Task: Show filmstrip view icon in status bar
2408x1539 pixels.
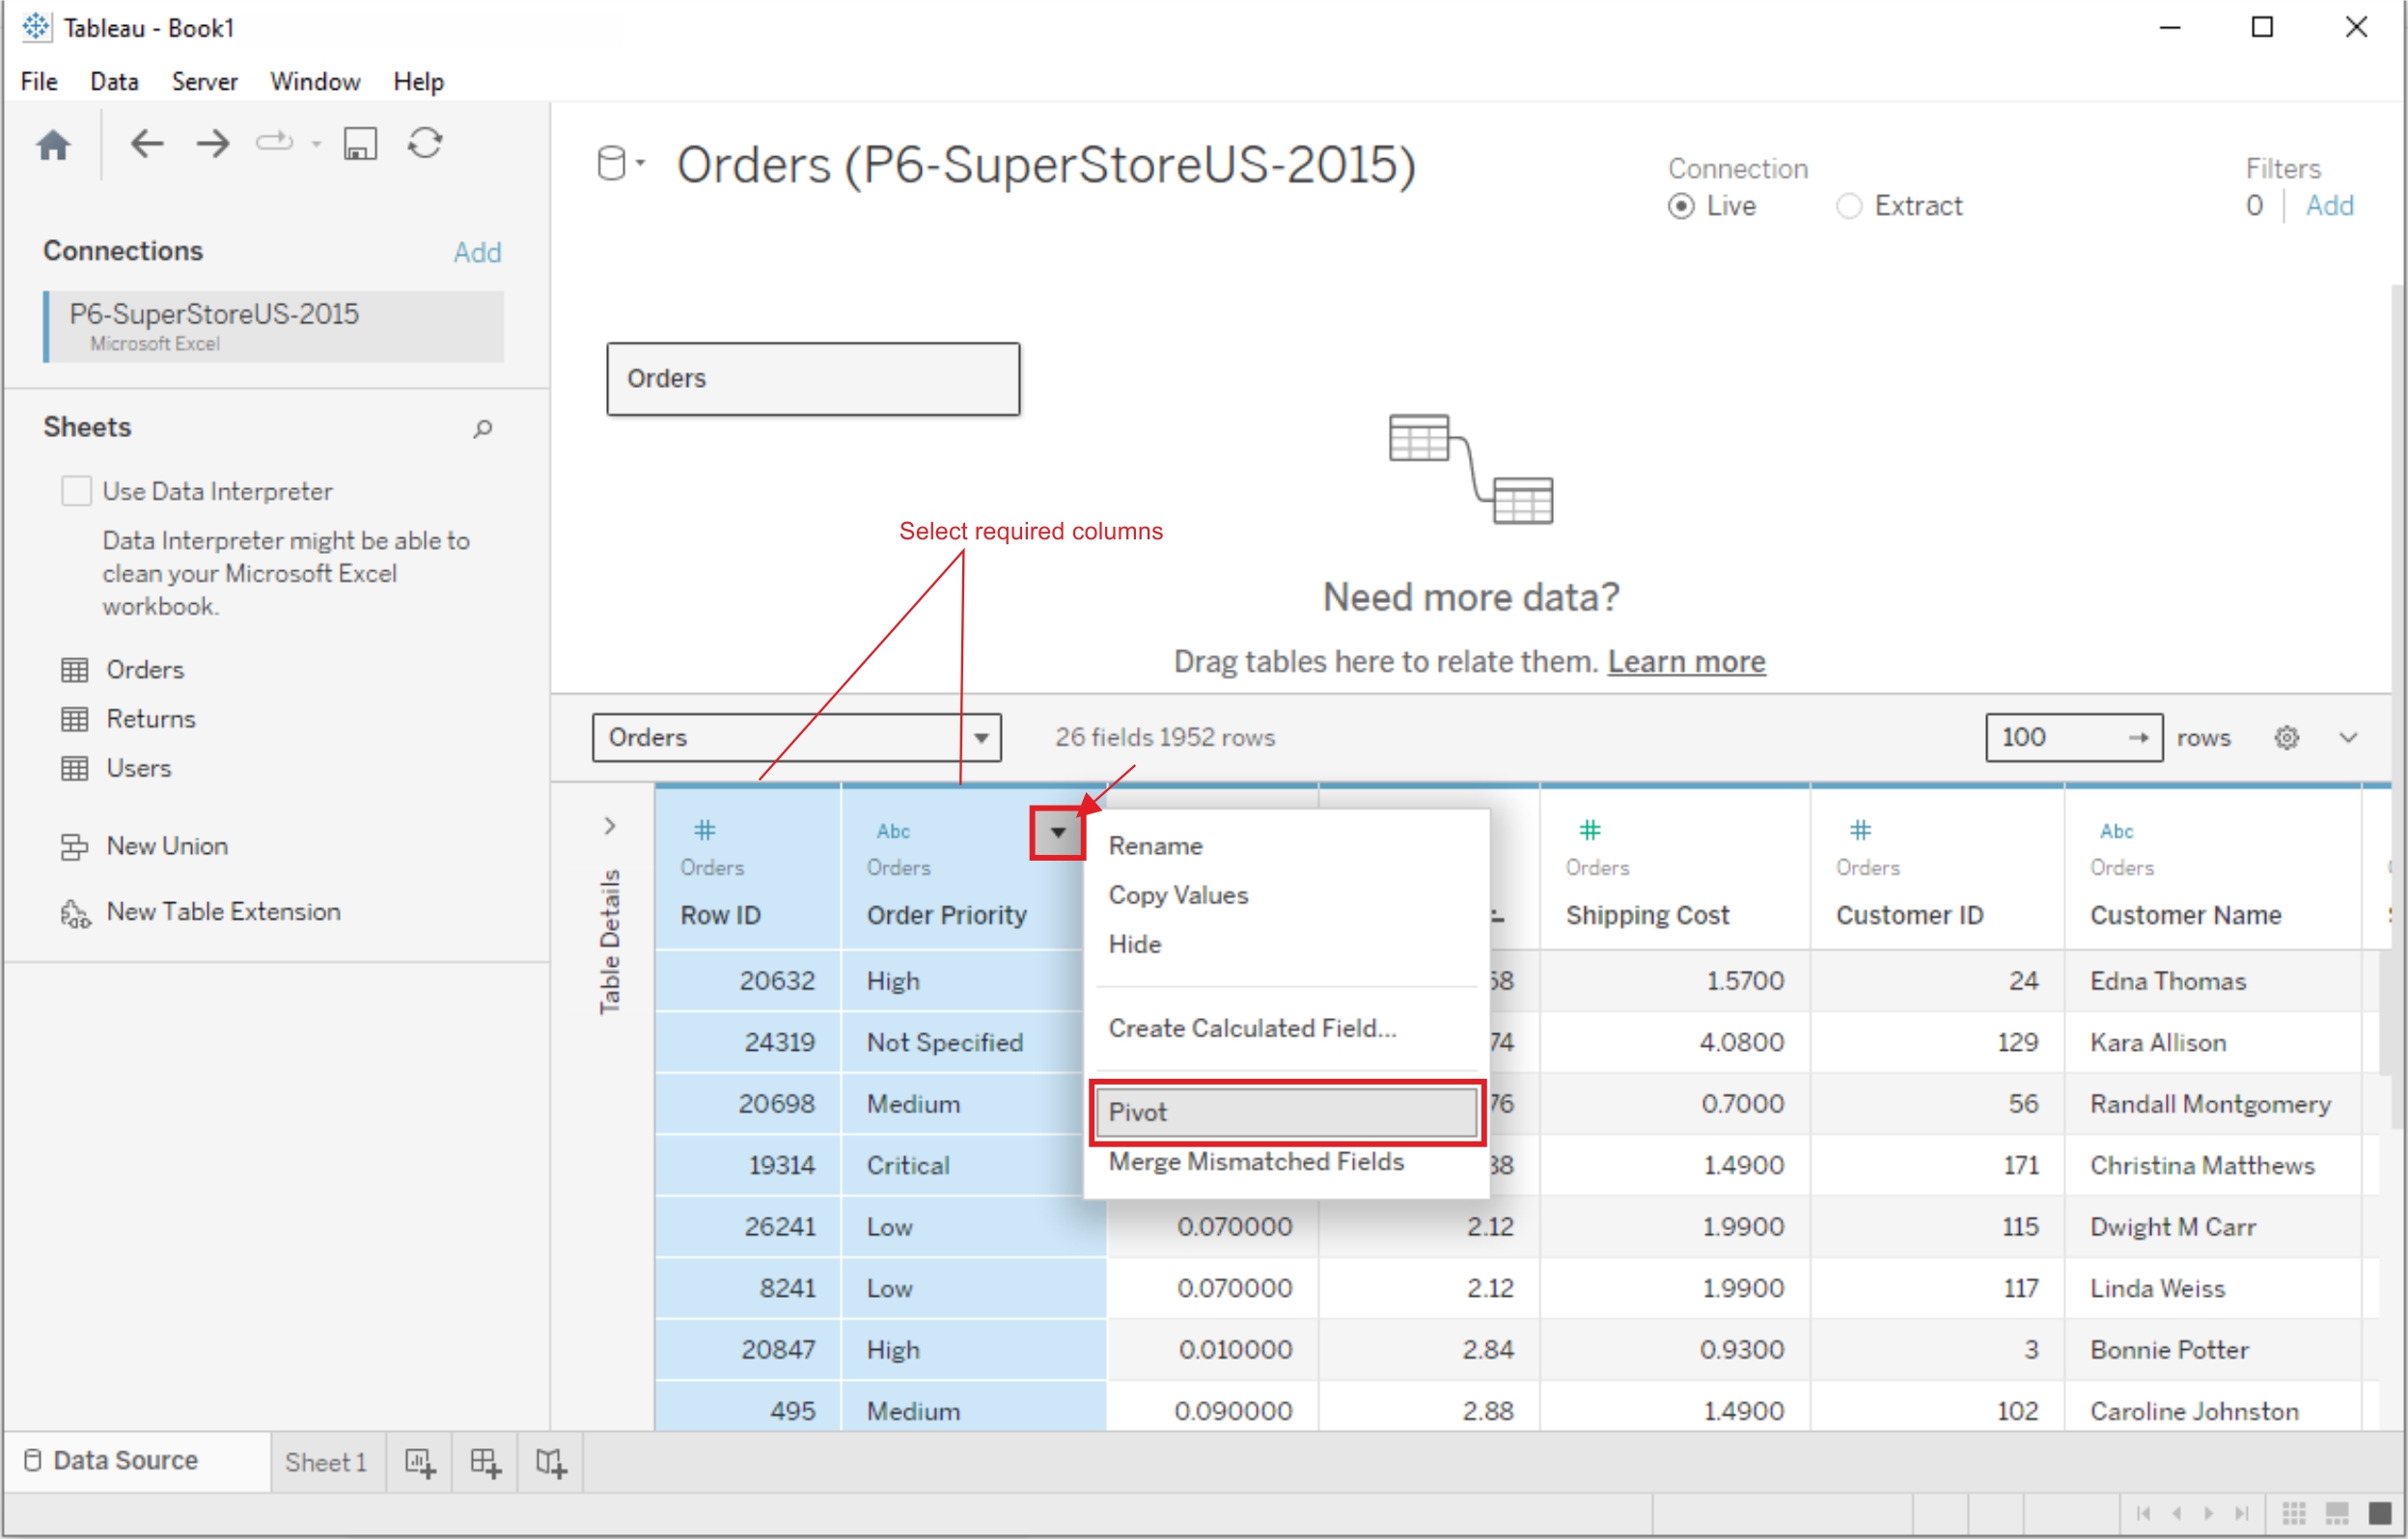Action: pyautogui.click(x=2338, y=1513)
